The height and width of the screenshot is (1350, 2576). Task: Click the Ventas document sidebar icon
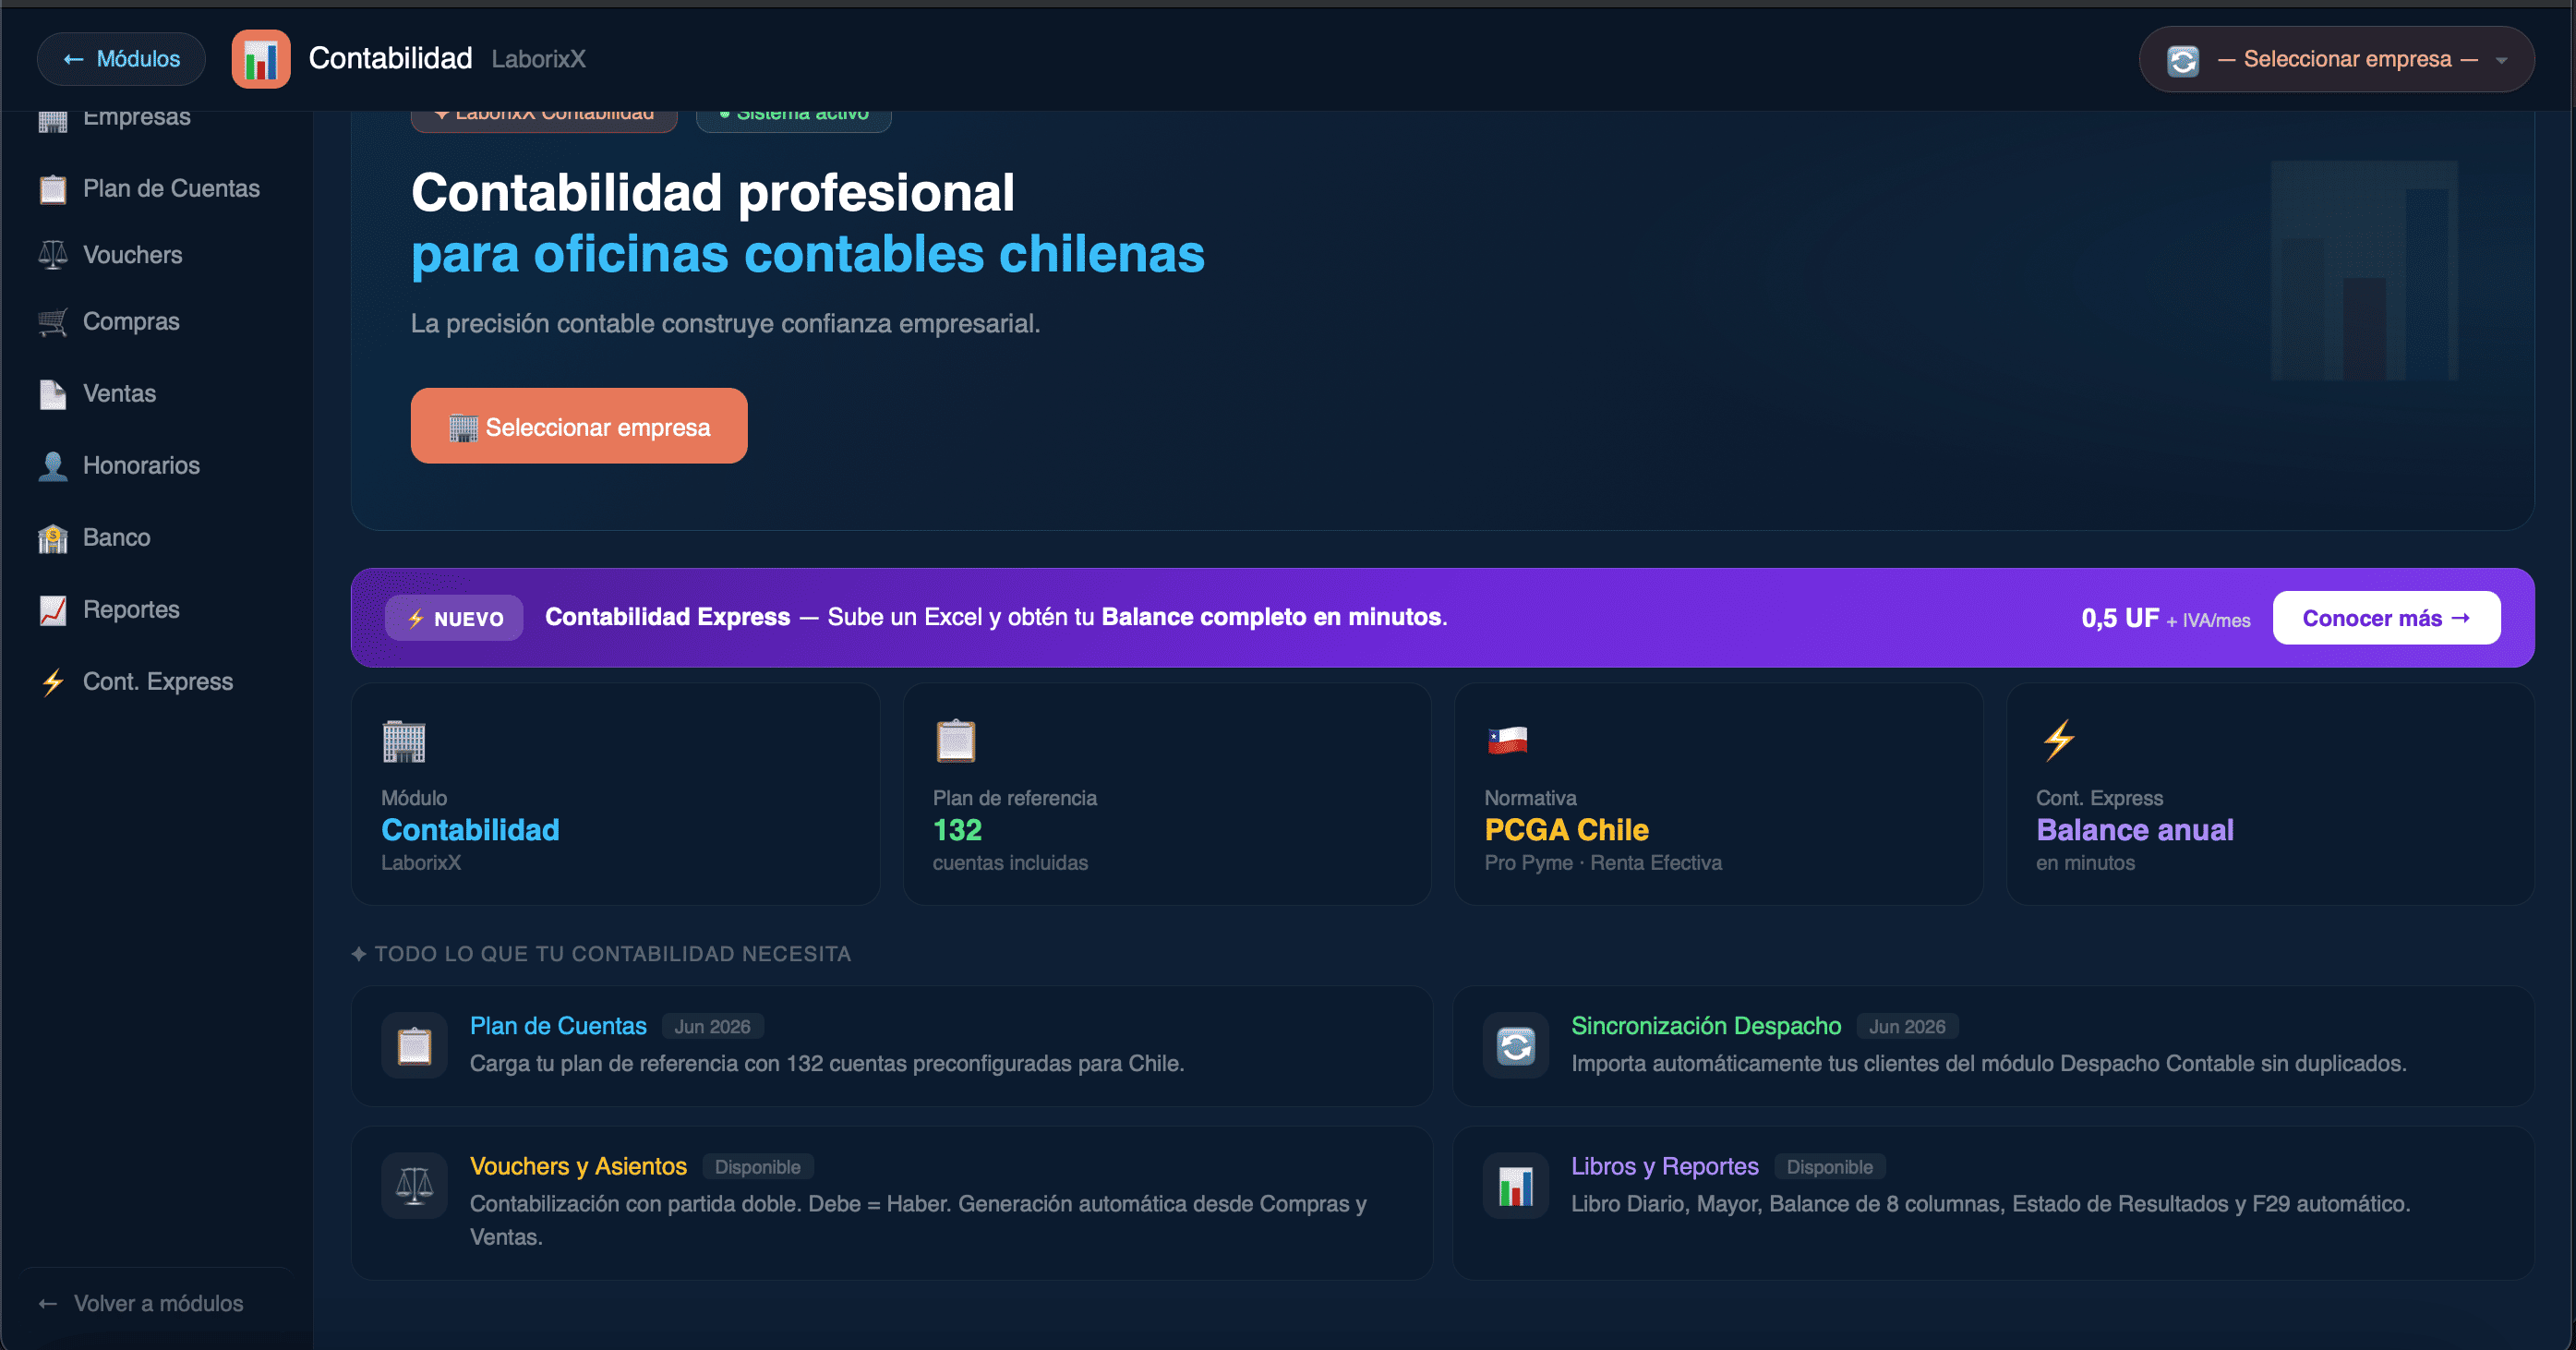[53, 394]
